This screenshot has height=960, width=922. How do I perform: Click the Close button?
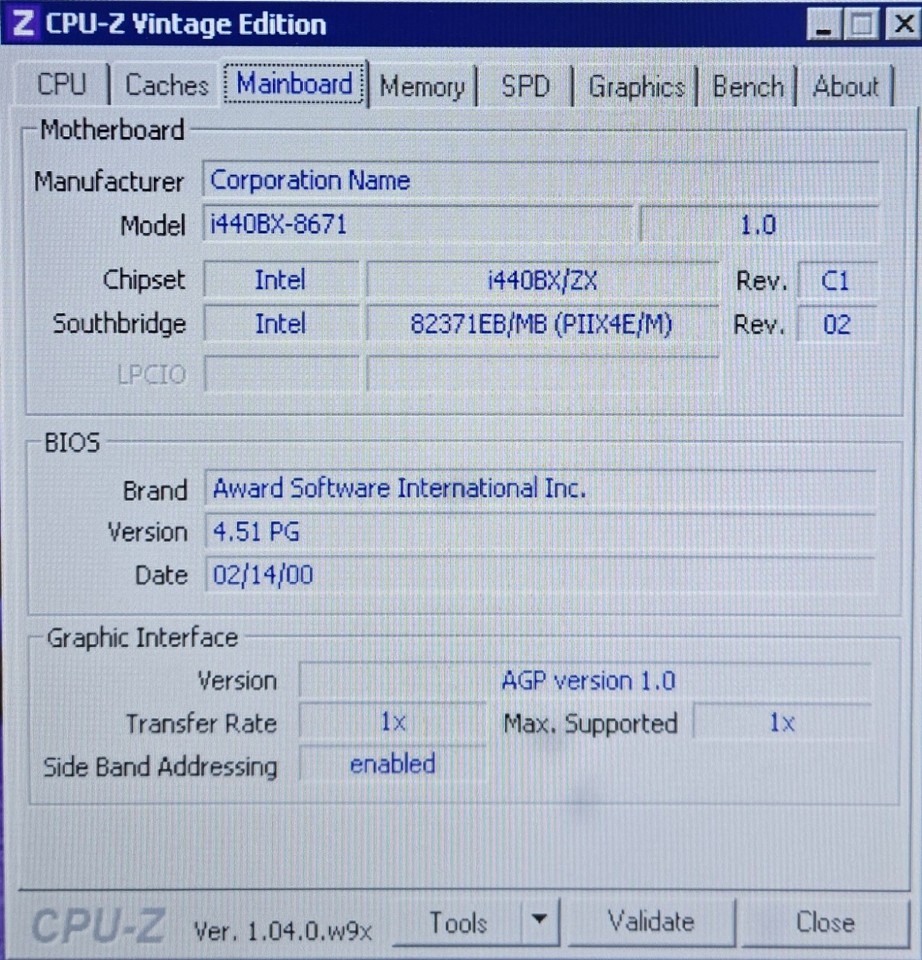pyautogui.click(x=826, y=922)
